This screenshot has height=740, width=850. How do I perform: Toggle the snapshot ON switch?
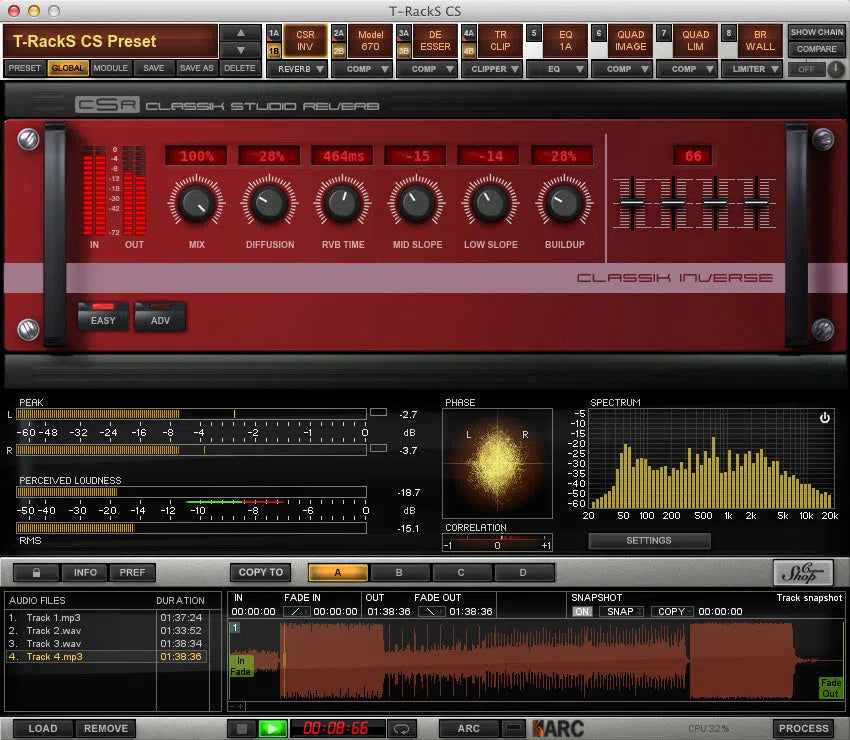pos(582,611)
